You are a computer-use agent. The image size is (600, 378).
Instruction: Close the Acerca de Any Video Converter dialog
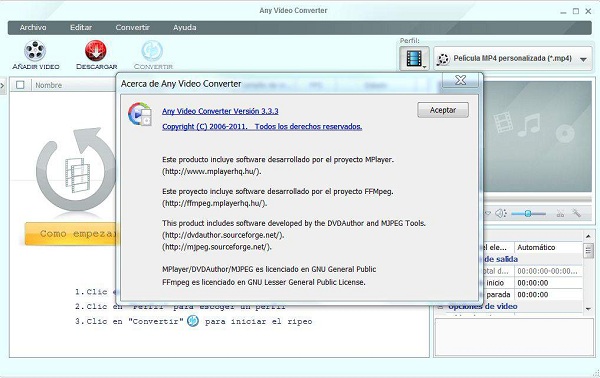tap(460, 80)
